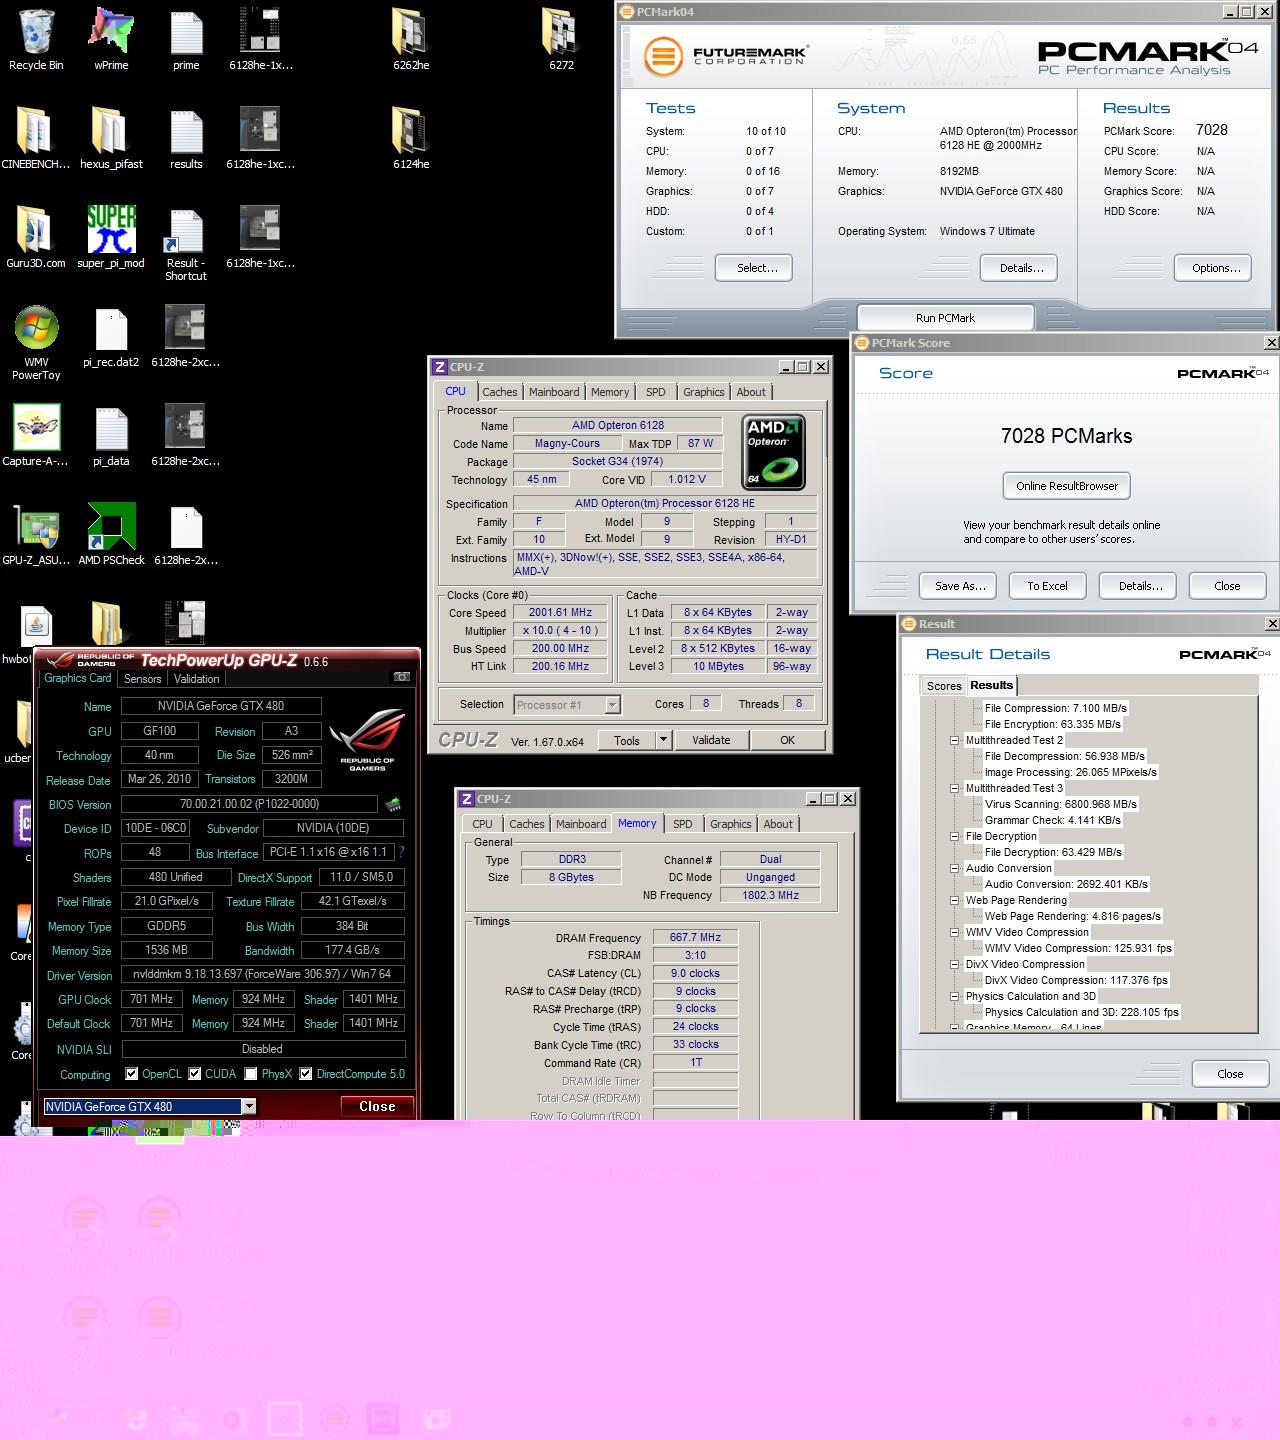Open the Caches tab in top CPU-Z window
This screenshot has width=1280, height=1440.
pyautogui.click(x=500, y=392)
